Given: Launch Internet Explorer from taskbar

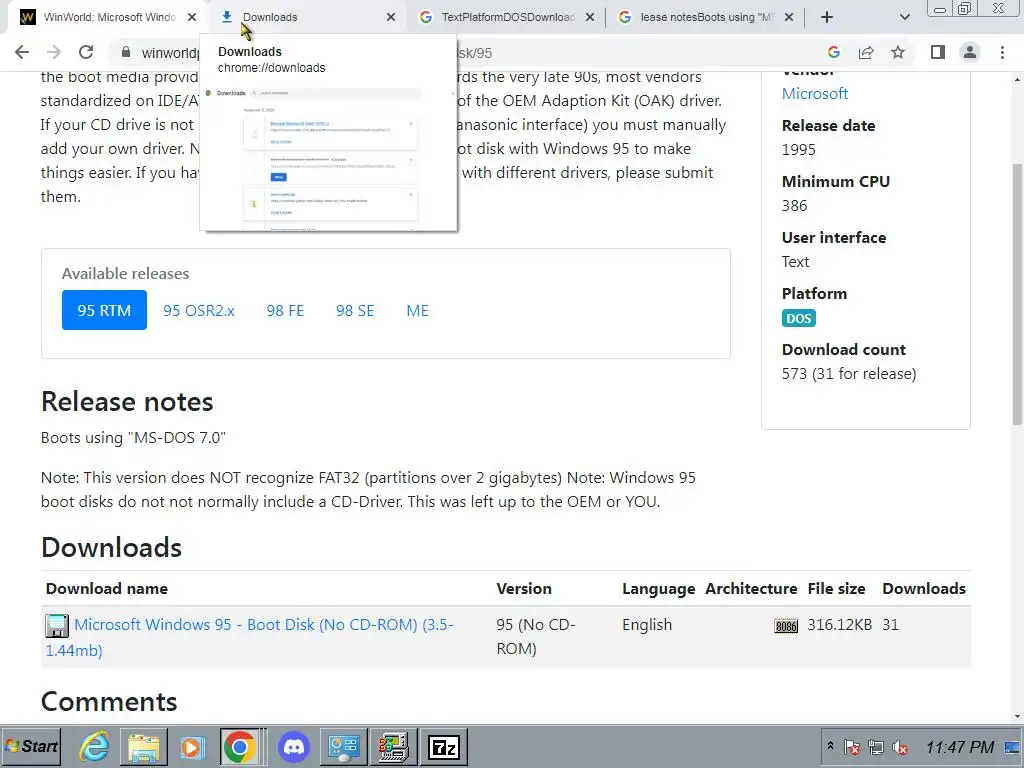Looking at the screenshot, I should coord(94,746).
